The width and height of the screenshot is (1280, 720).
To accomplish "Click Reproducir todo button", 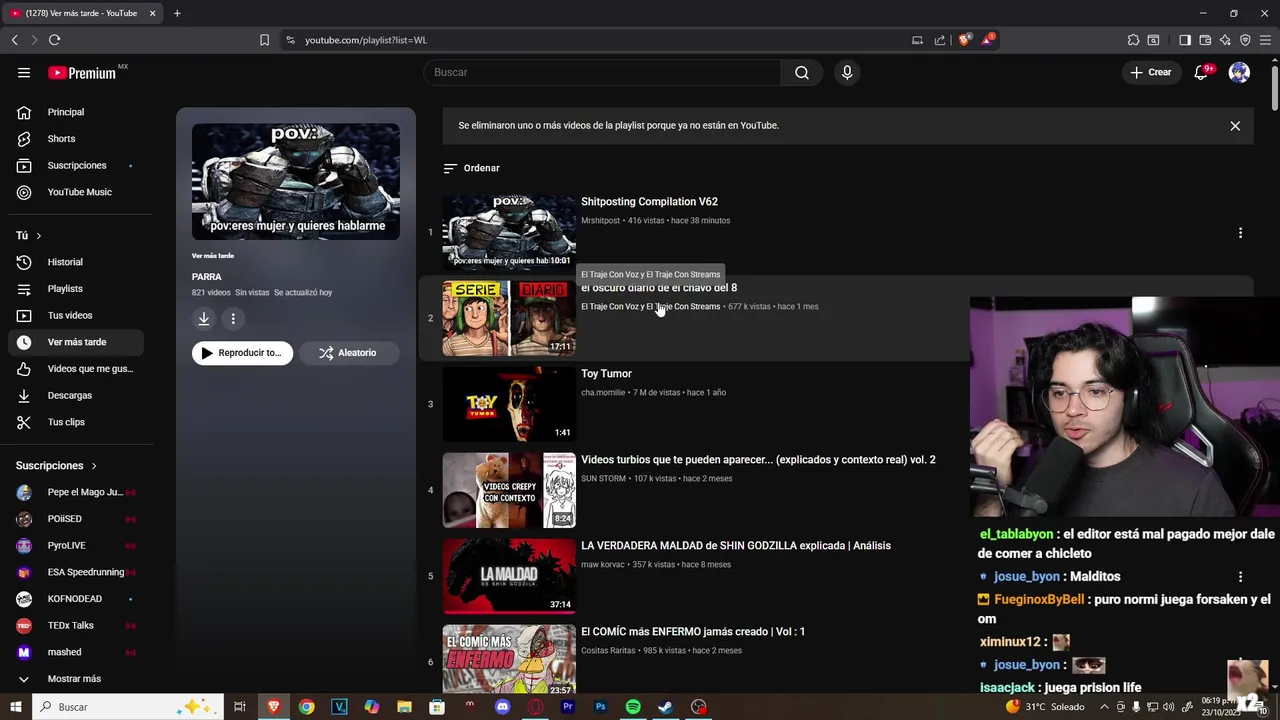I will pyautogui.click(x=243, y=353).
